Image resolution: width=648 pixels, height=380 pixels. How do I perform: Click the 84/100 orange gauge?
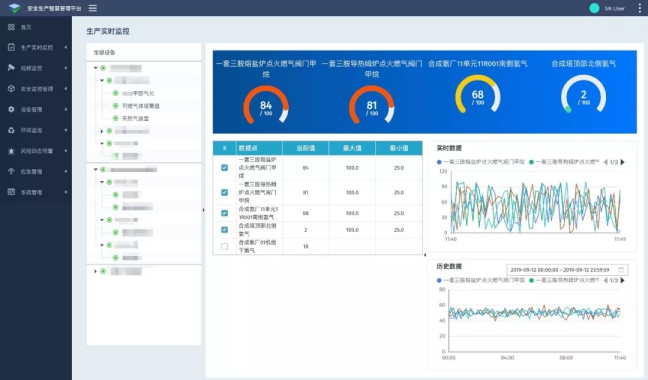266,105
